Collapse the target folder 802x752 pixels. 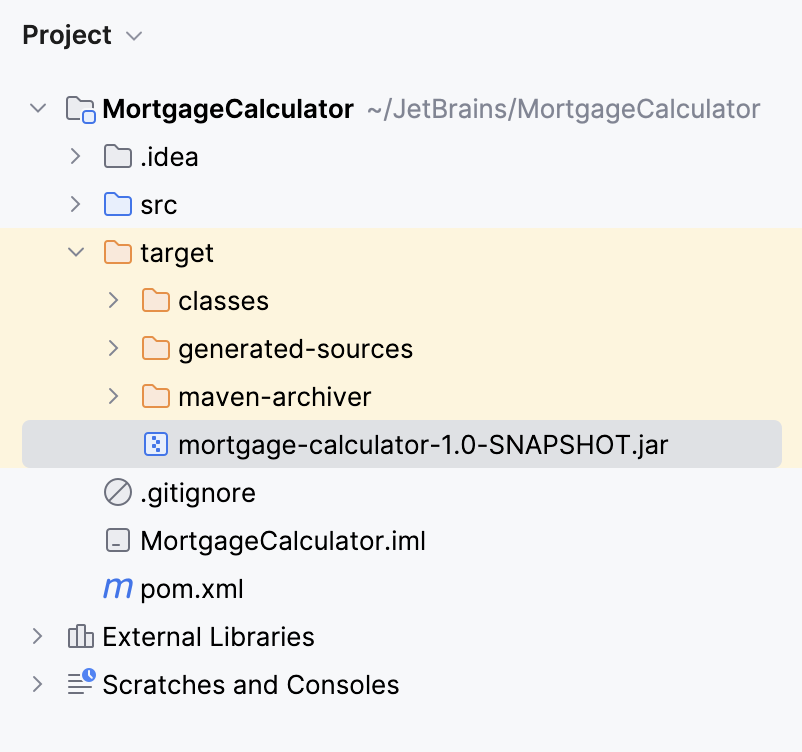tap(76, 252)
